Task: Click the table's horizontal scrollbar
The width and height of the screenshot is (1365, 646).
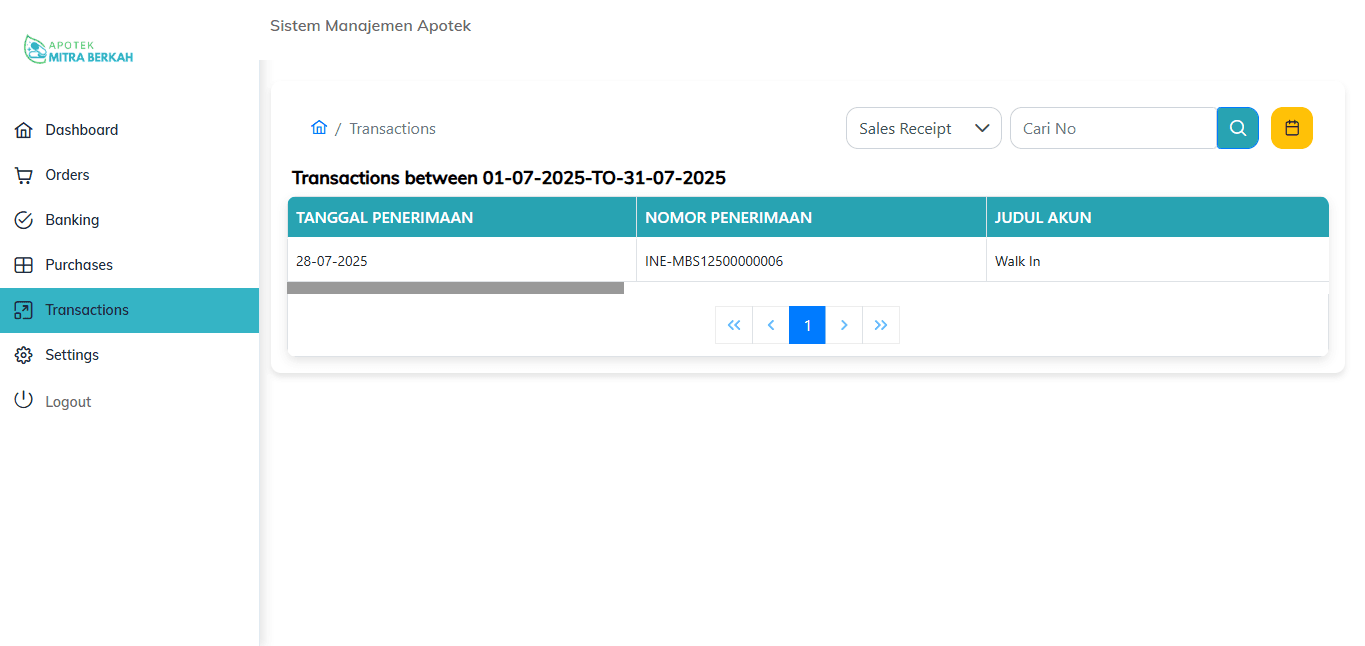Action: point(455,288)
